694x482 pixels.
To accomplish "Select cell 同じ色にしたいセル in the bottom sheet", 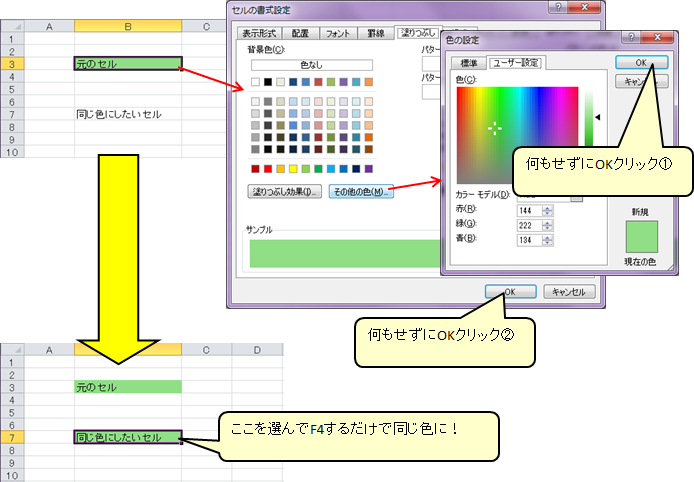I will (128, 437).
